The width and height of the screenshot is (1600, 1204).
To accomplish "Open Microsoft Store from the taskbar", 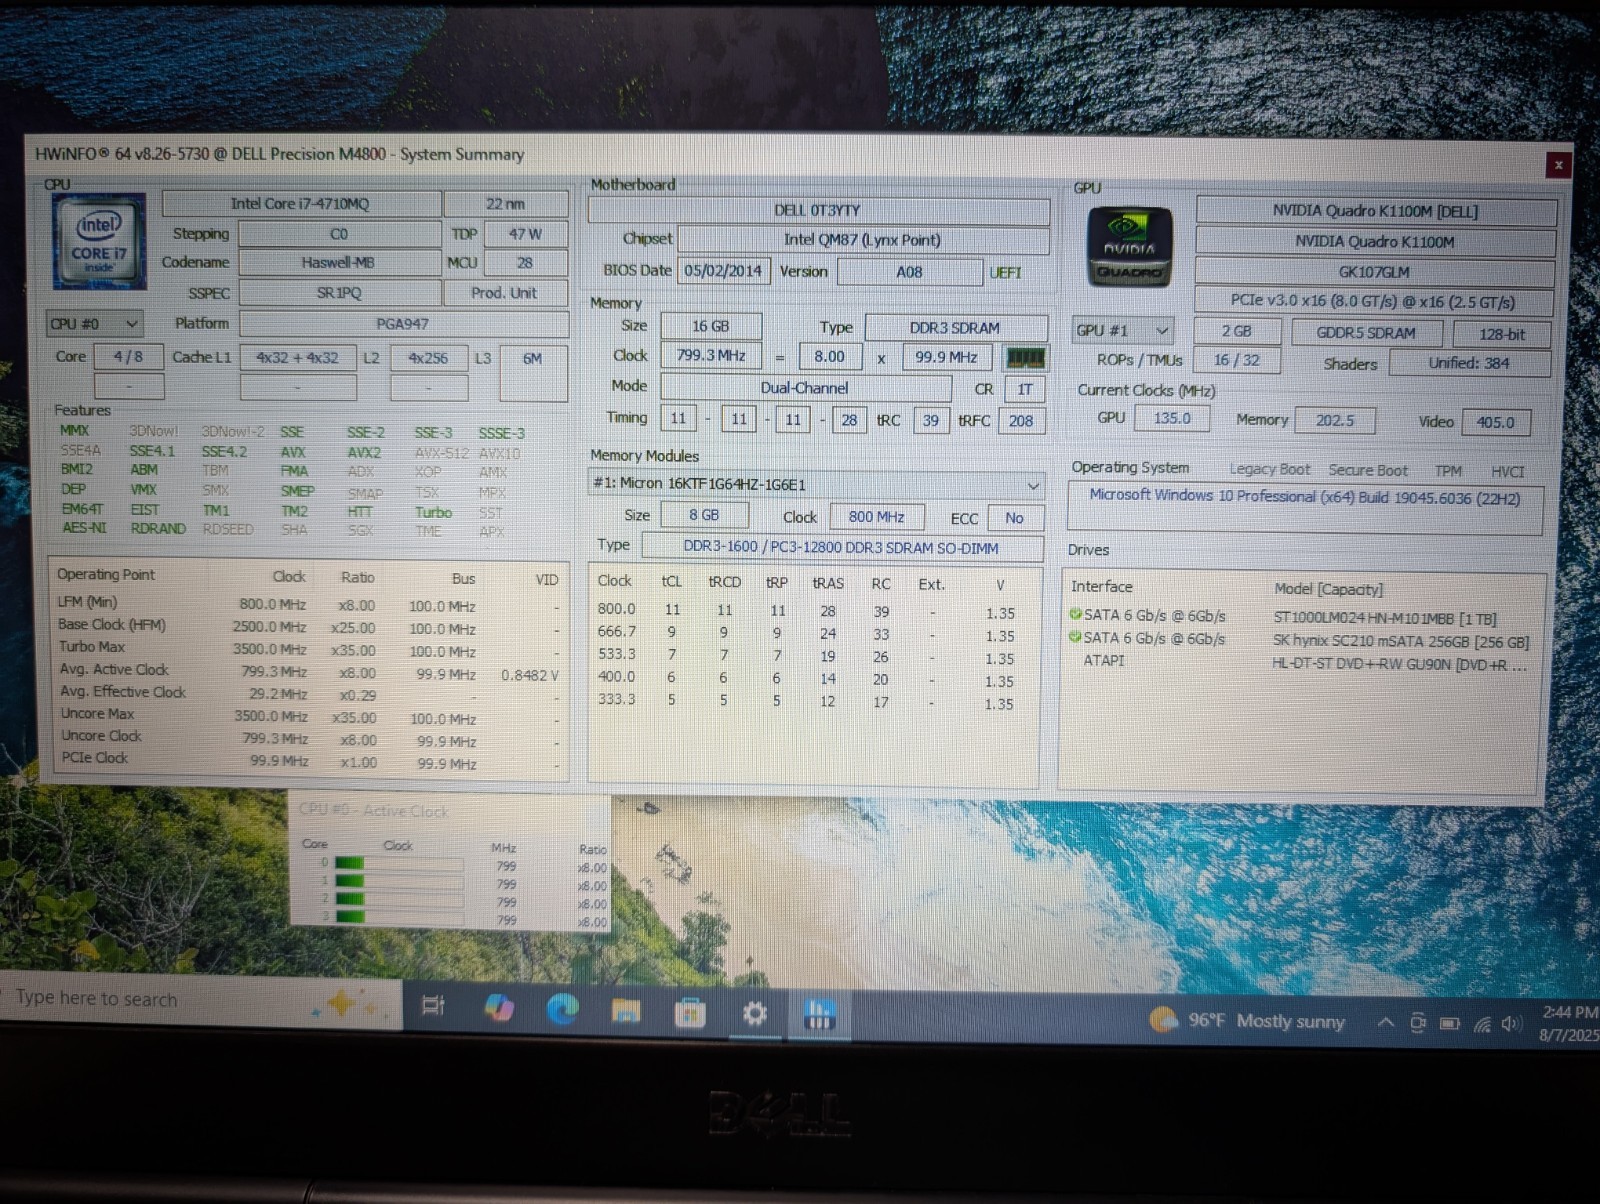I will pos(690,1013).
